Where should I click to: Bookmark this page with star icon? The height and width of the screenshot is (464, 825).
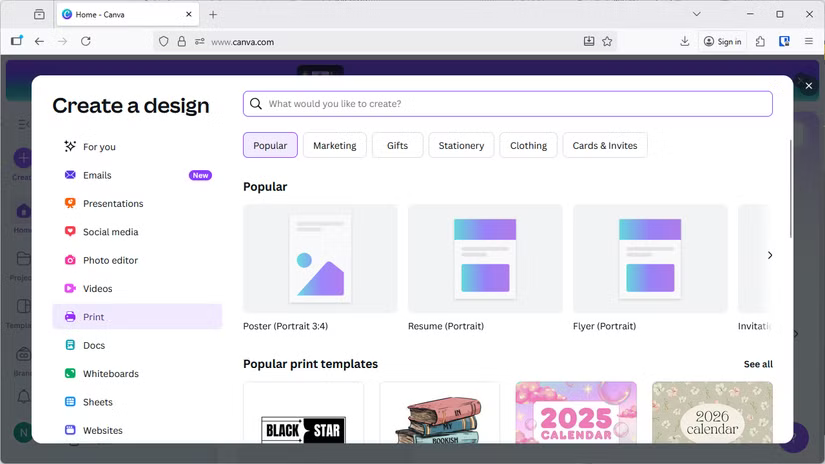(x=607, y=42)
